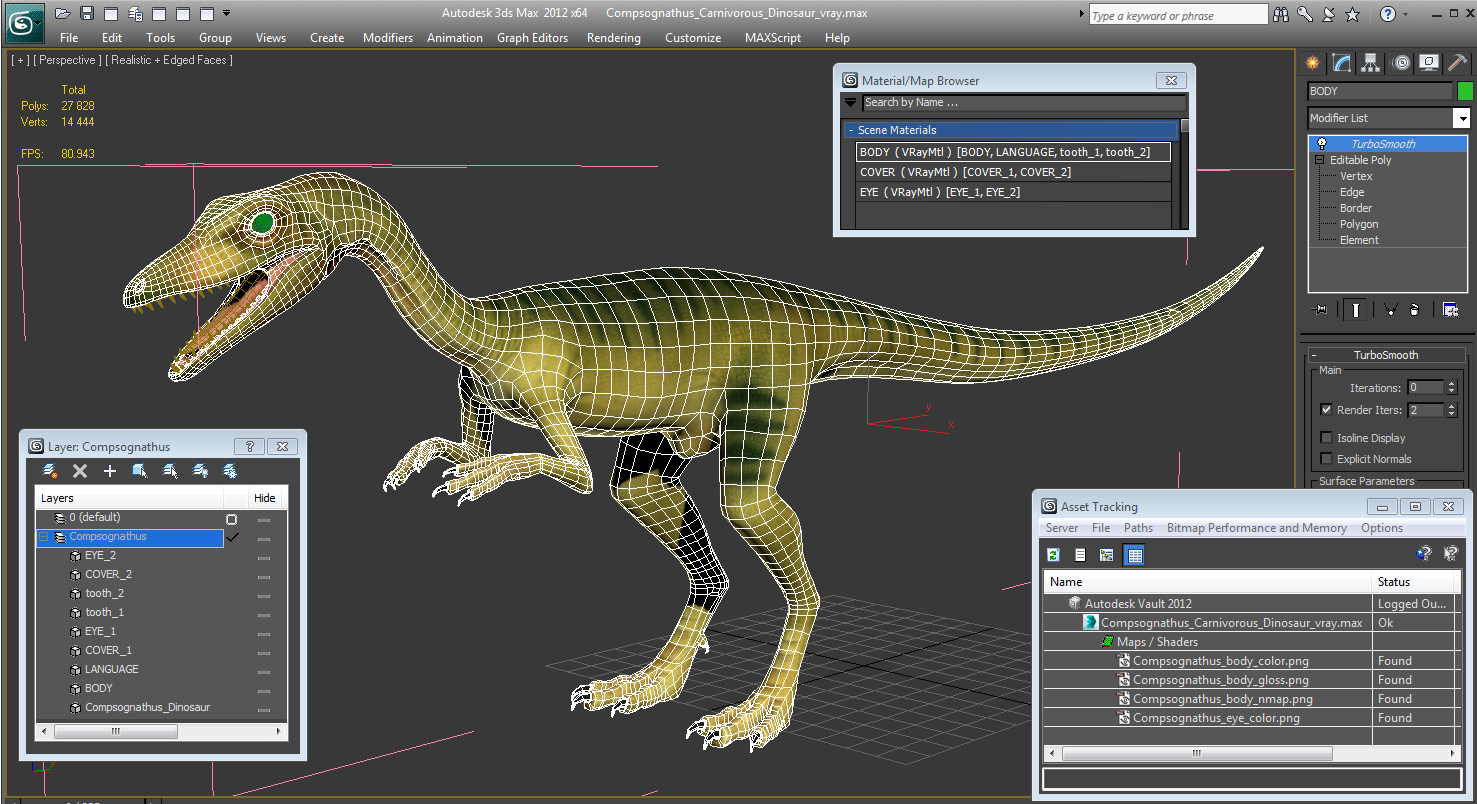Click Delete Layer X icon
This screenshot has width=1477, height=804.
[x=80, y=471]
